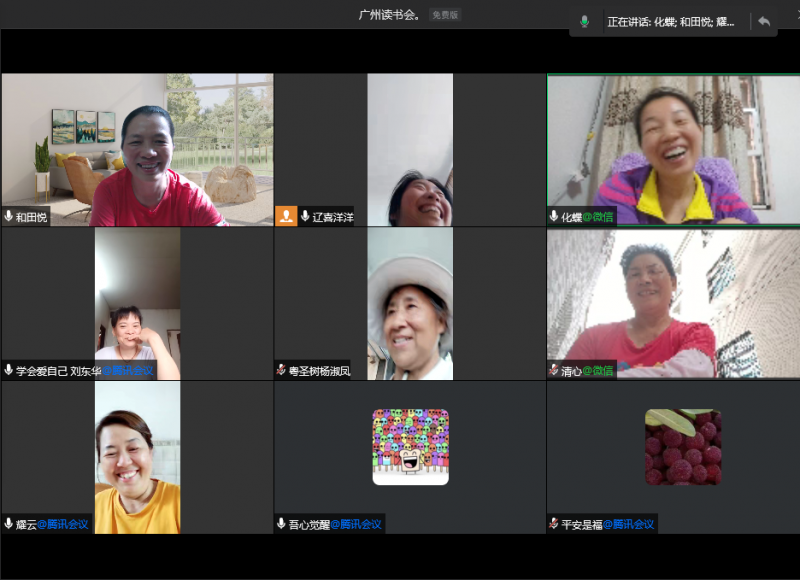Click 和田悦's microphone icon
The width and height of the screenshot is (800, 580).
click(9, 216)
